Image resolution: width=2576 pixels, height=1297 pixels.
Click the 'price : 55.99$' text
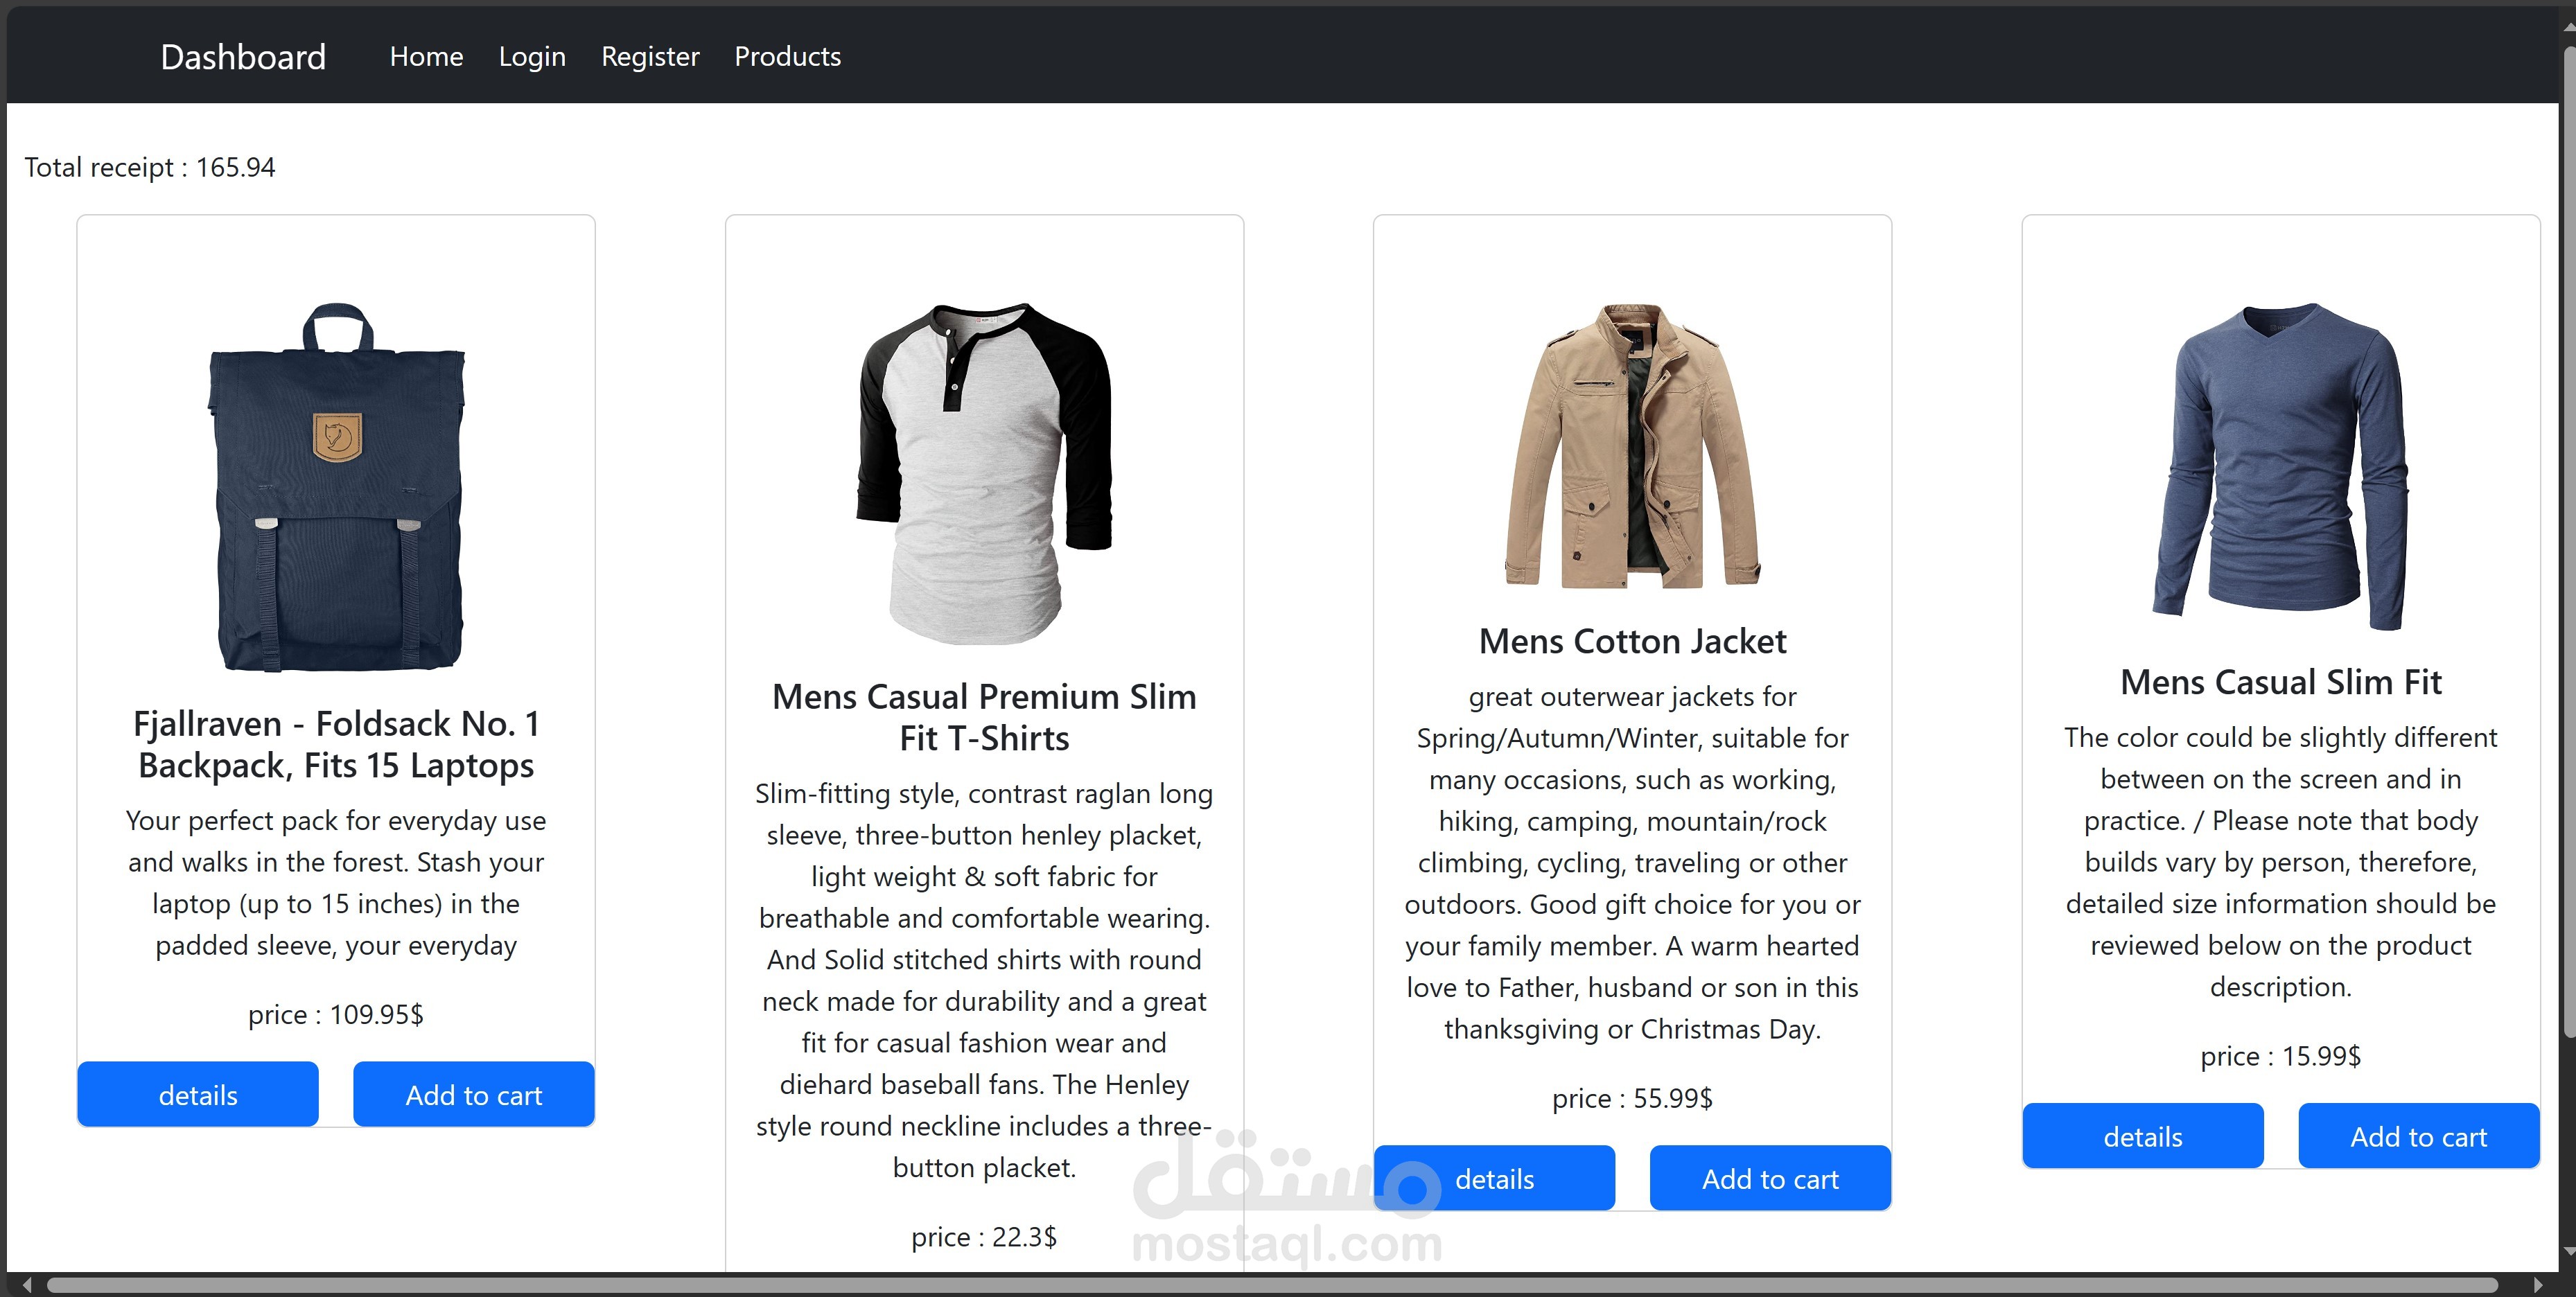tap(1633, 1098)
